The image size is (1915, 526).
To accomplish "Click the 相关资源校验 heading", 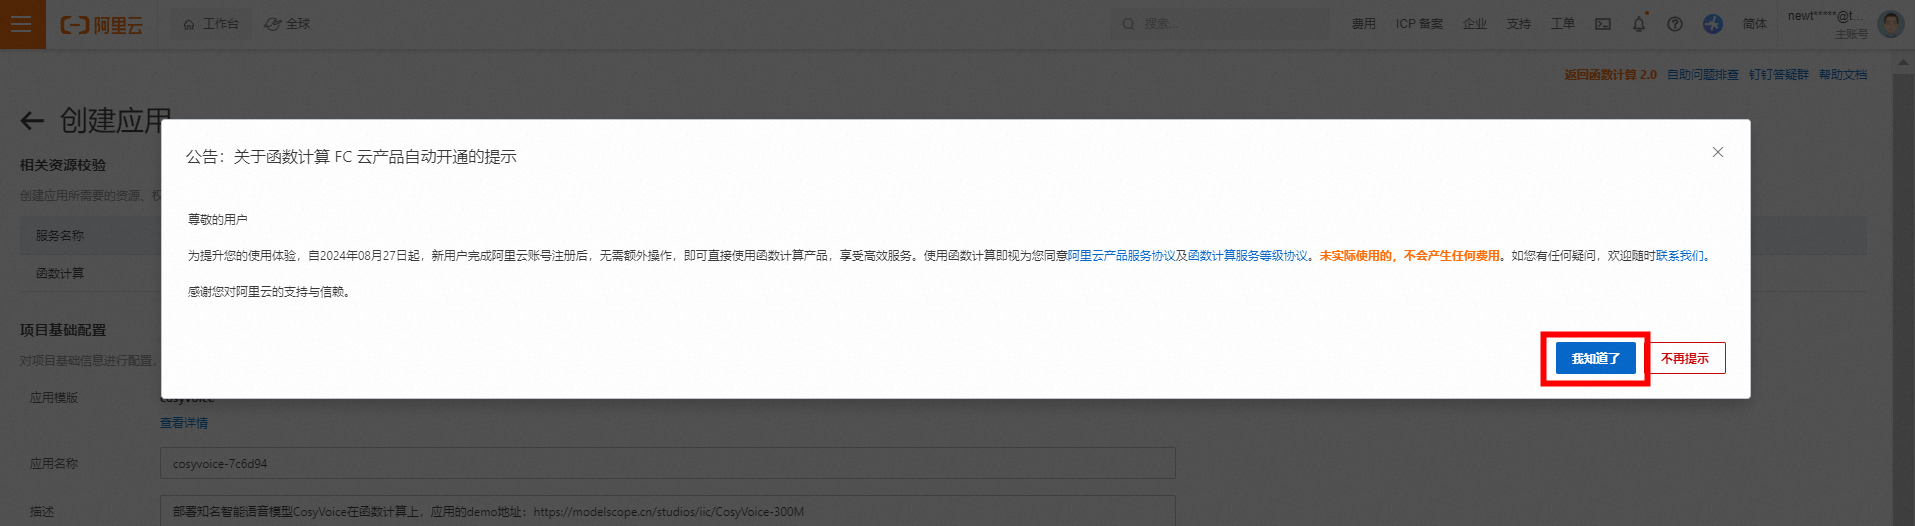I will click(x=63, y=165).
